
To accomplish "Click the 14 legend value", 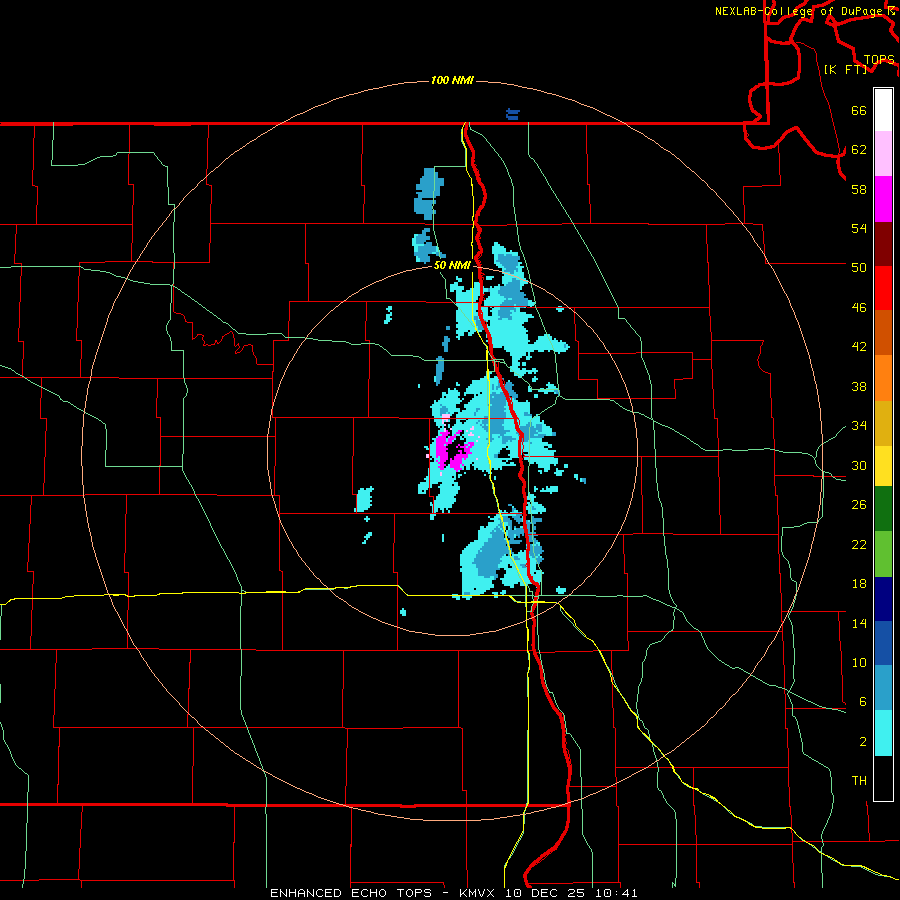I will click(859, 623).
